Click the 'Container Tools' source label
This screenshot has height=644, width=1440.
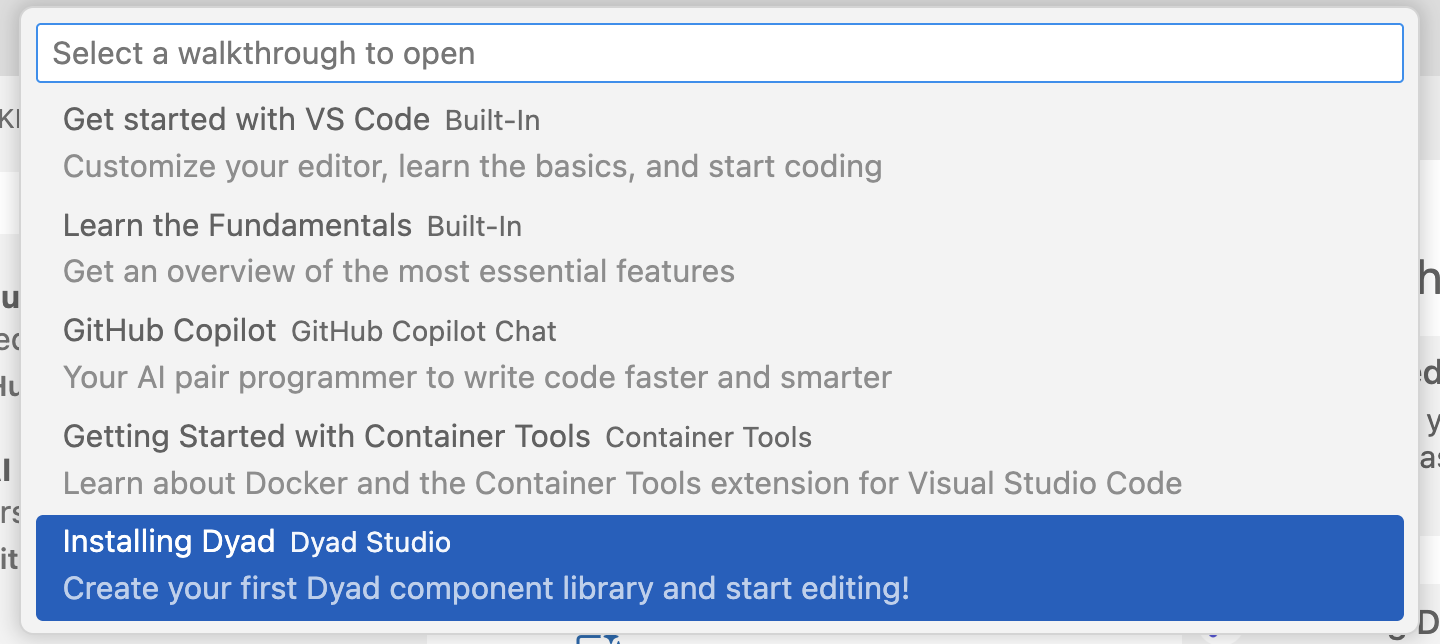click(708, 438)
